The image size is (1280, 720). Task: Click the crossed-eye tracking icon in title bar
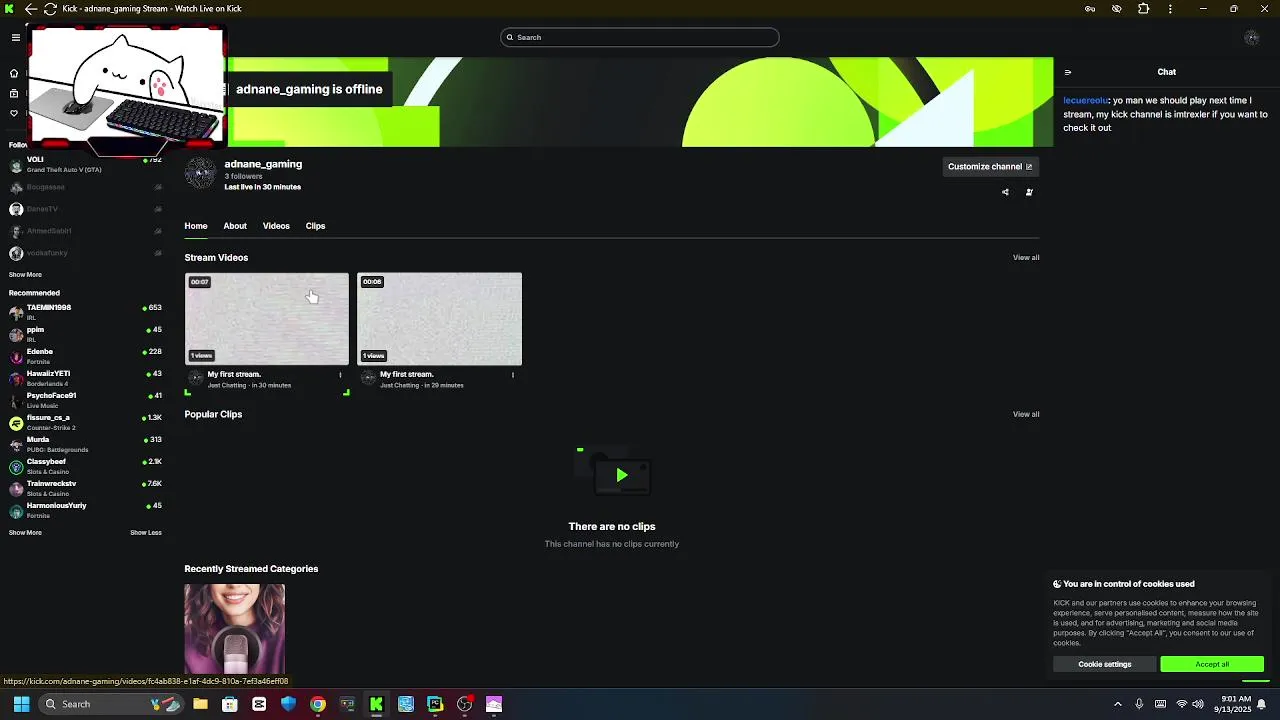coord(1117,9)
